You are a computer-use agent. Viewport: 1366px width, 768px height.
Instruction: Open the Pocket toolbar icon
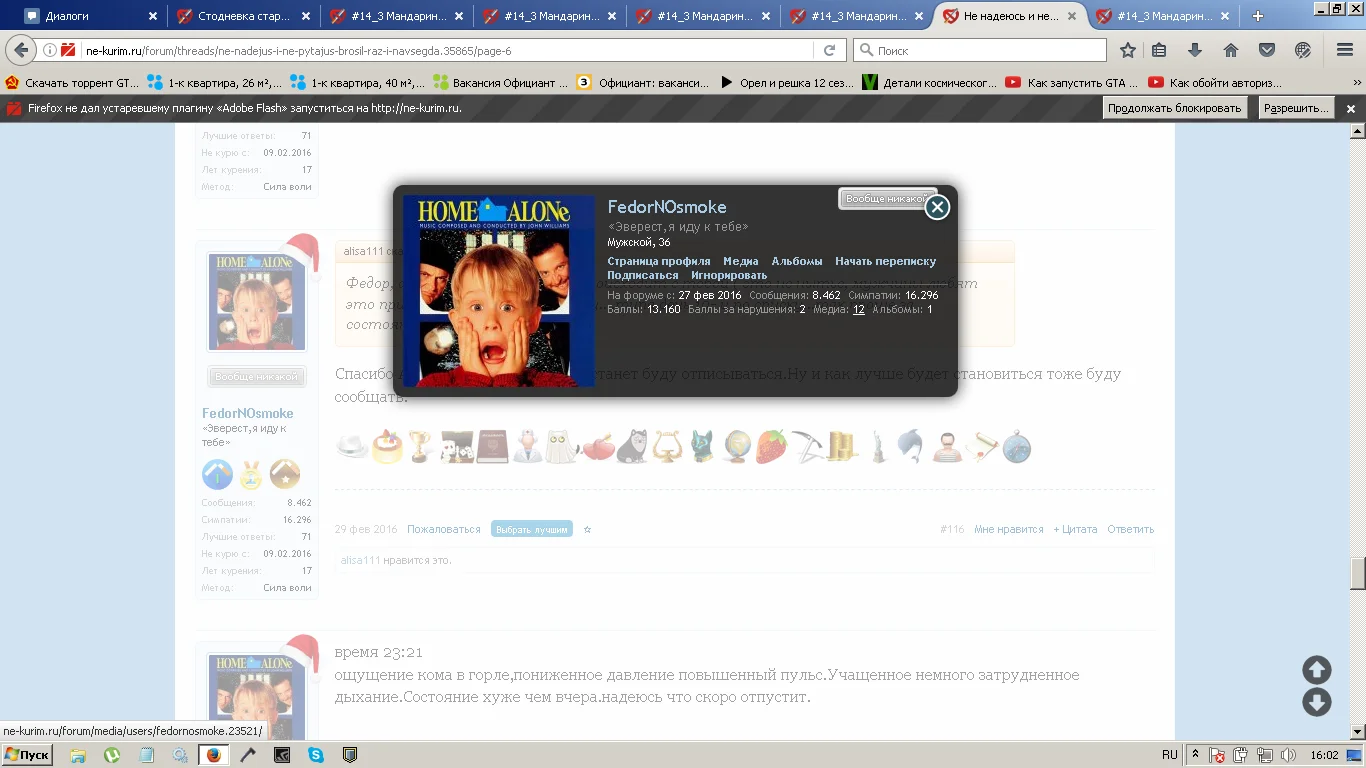1267,50
